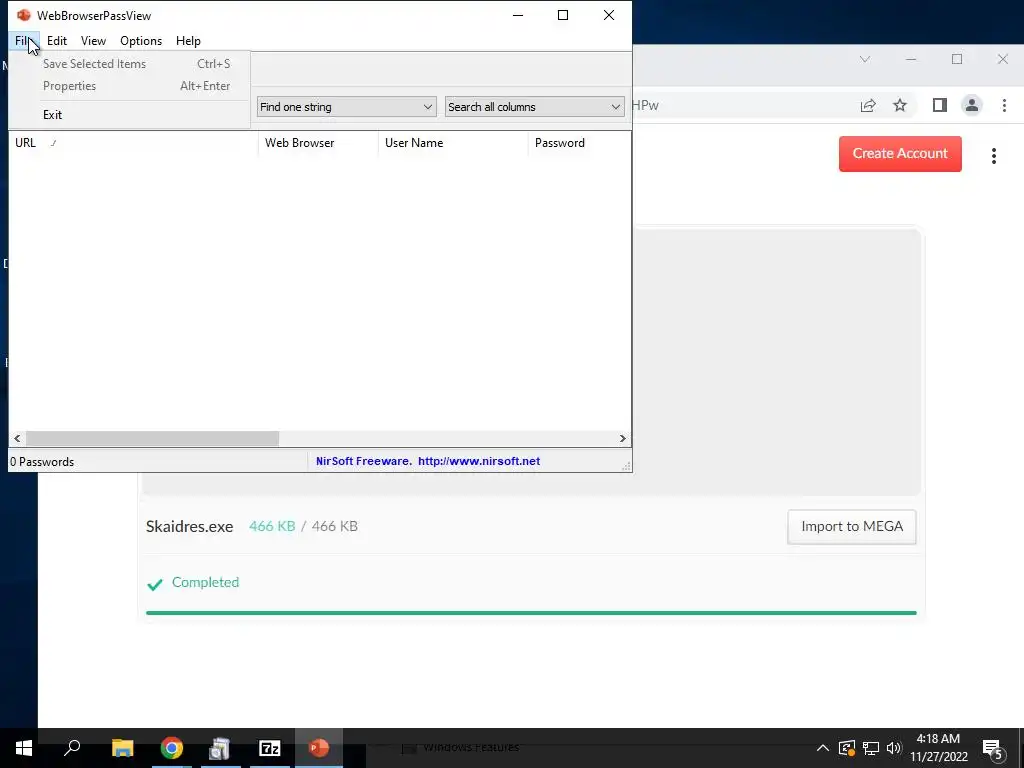The height and width of the screenshot is (768, 1024).
Task: Sort by the URL column header
Action: click(133, 142)
